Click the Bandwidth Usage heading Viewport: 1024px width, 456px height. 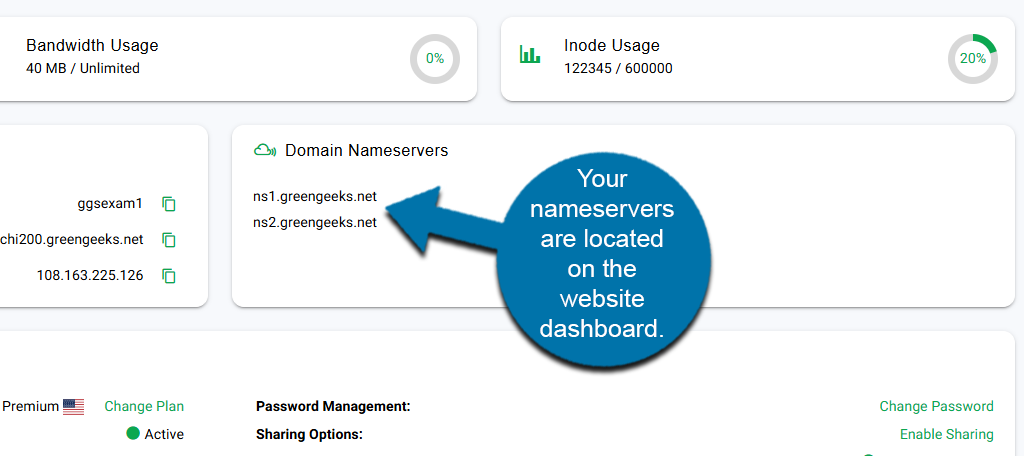click(x=92, y=46)
